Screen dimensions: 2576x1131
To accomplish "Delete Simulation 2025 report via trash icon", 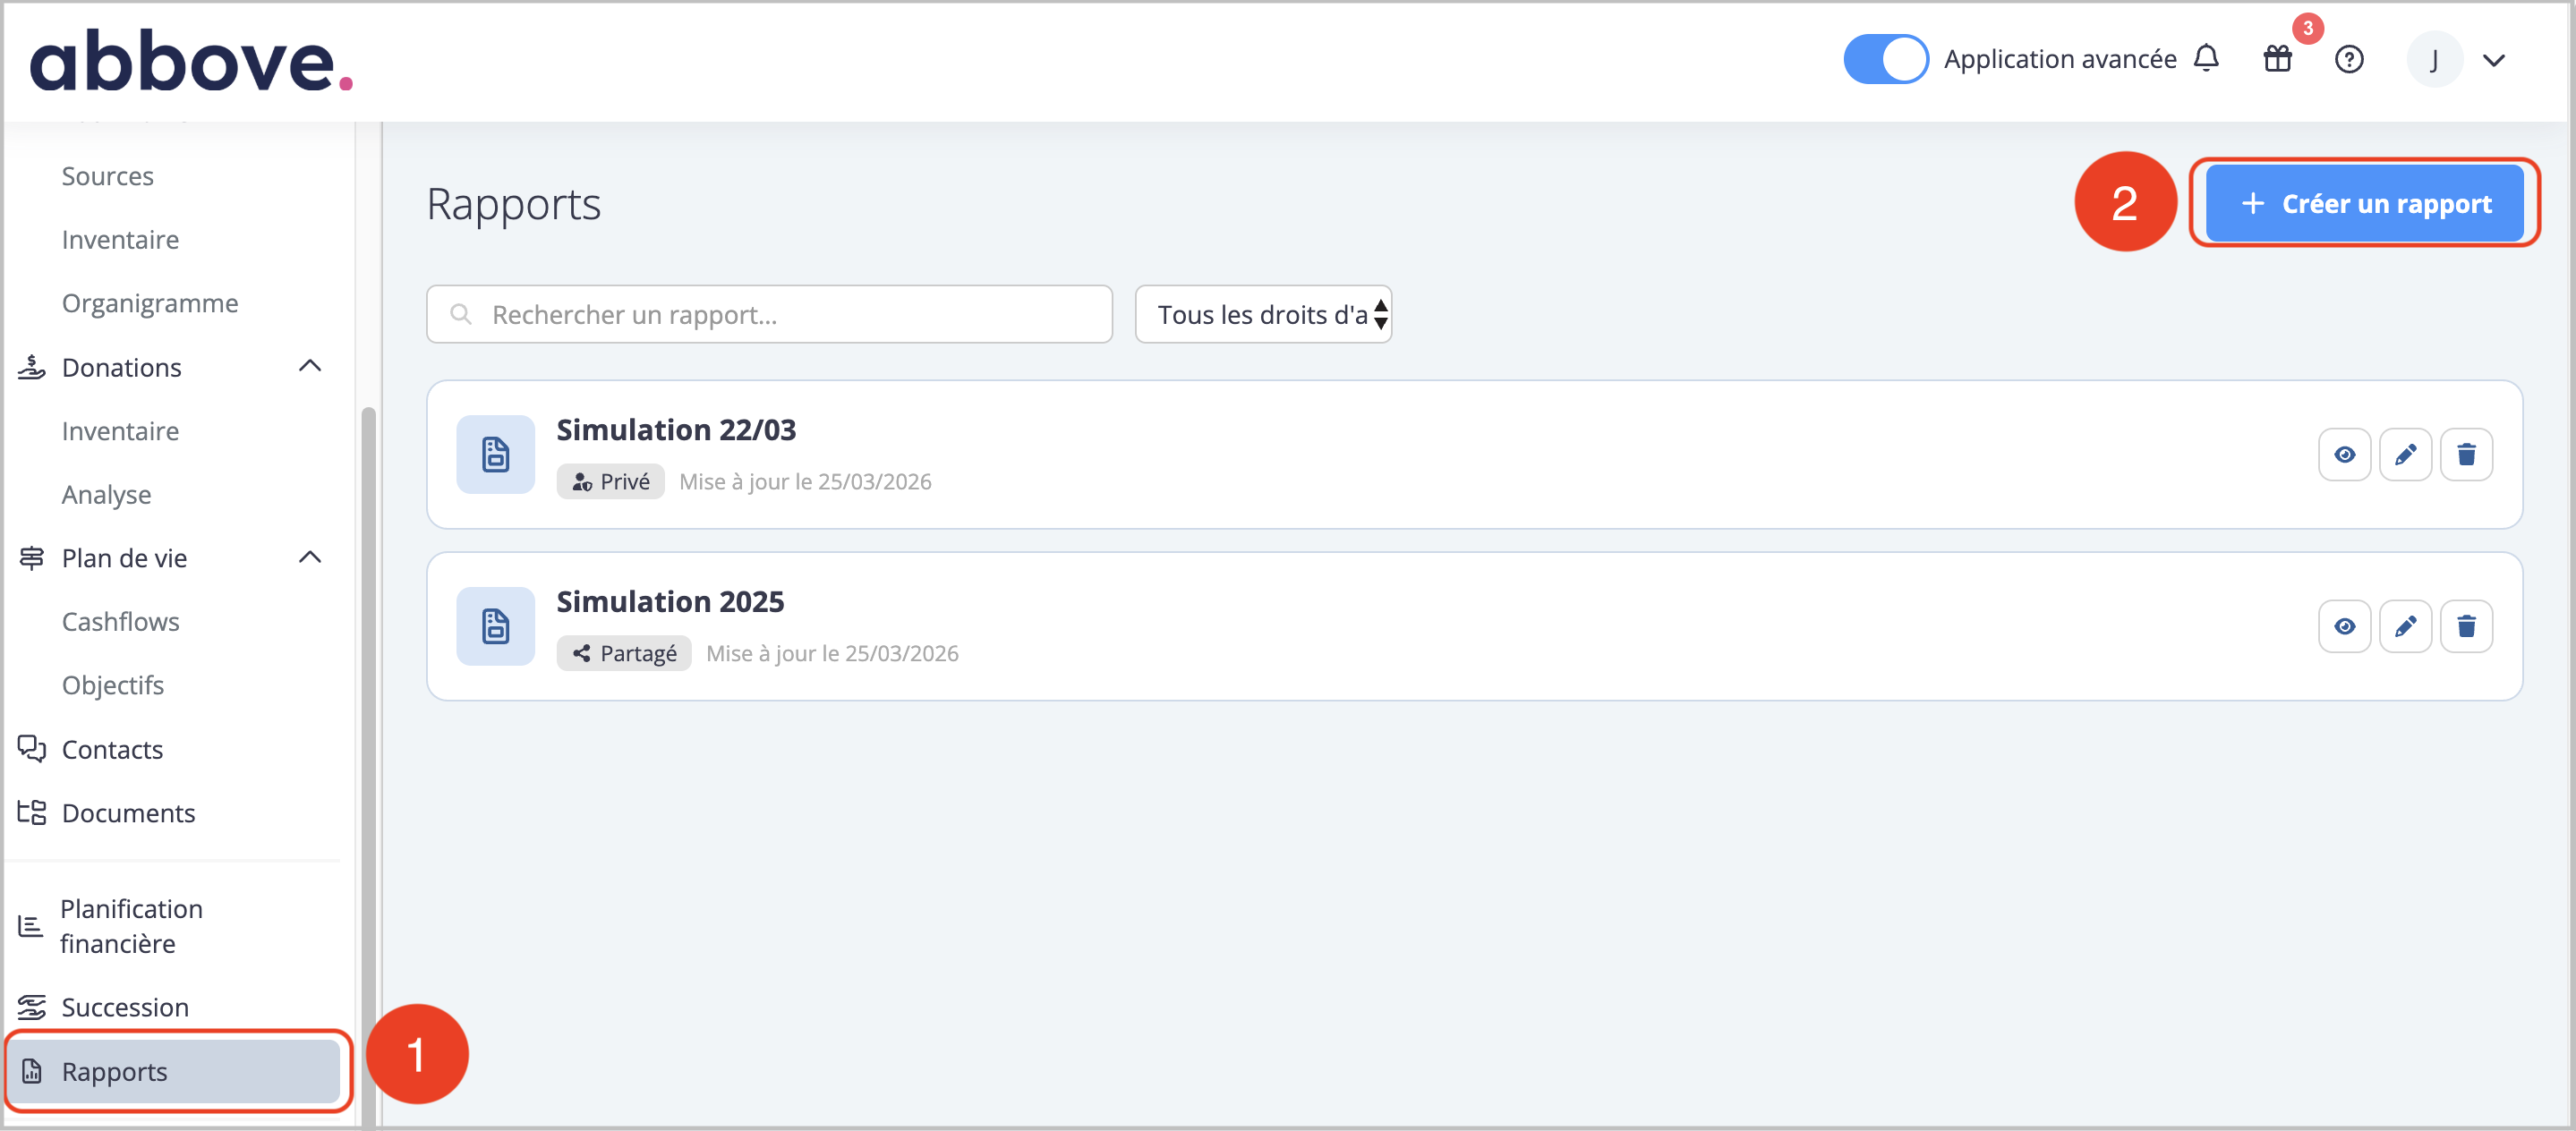I will (2466, 627).
